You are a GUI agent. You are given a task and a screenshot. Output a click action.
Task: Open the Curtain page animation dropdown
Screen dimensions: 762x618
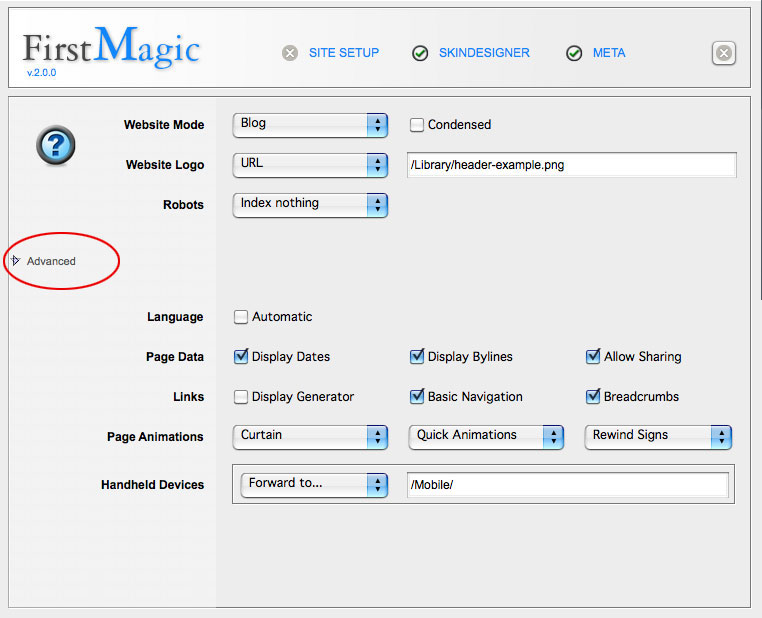pos(309,437)
